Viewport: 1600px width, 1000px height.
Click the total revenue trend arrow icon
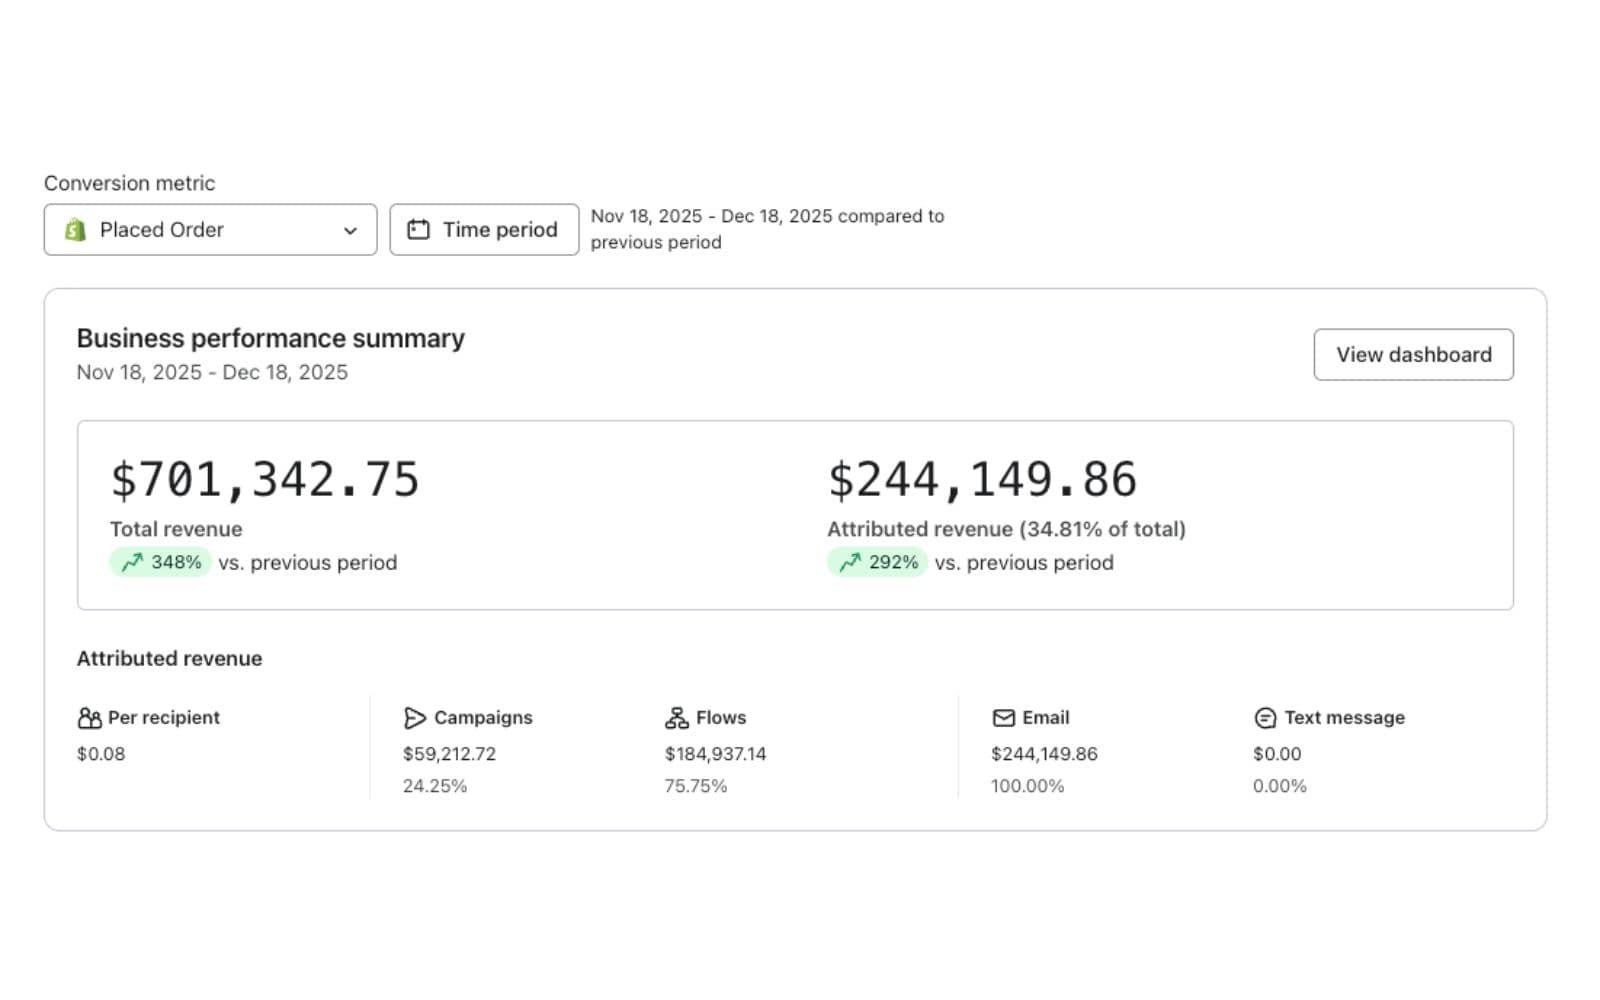tap(132, 563)
